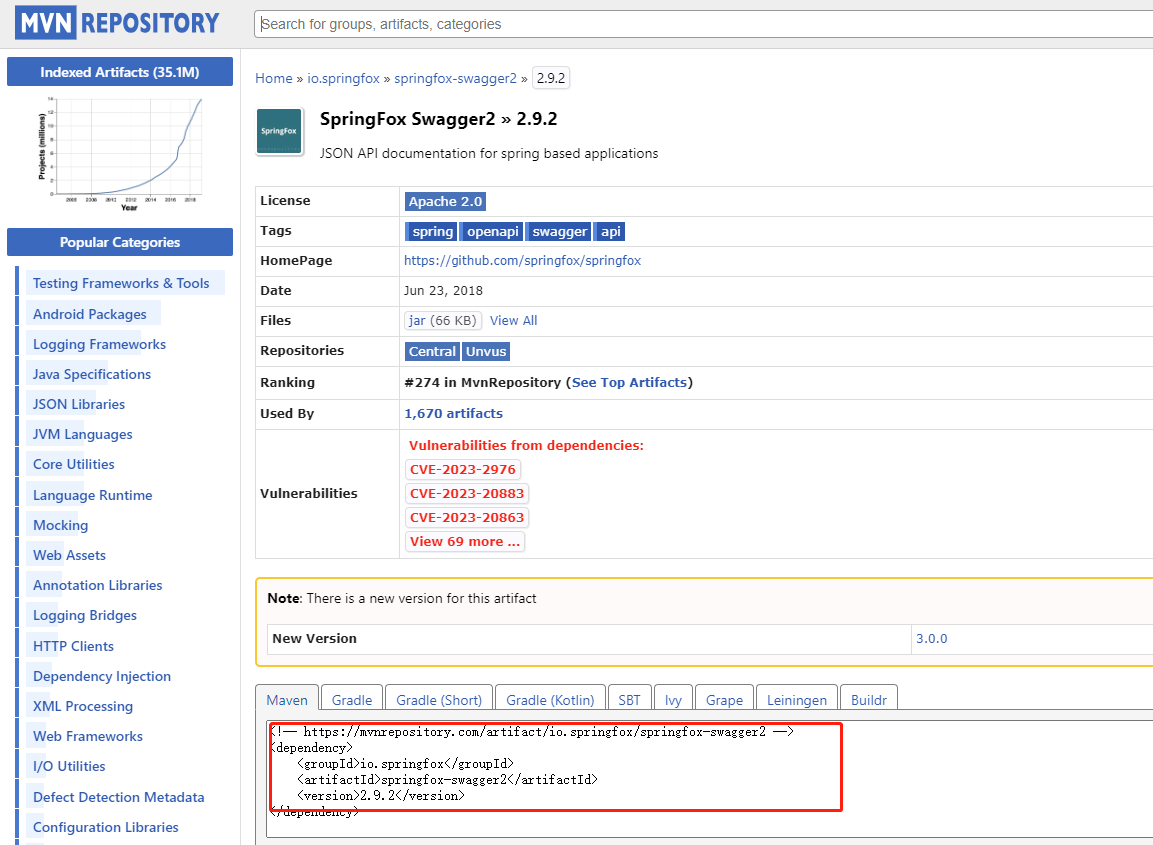Screen dimensions: 1153x845
Task: Click the 2.9.2 version breadcrumb badge
Action: click(x=551, y=78)
